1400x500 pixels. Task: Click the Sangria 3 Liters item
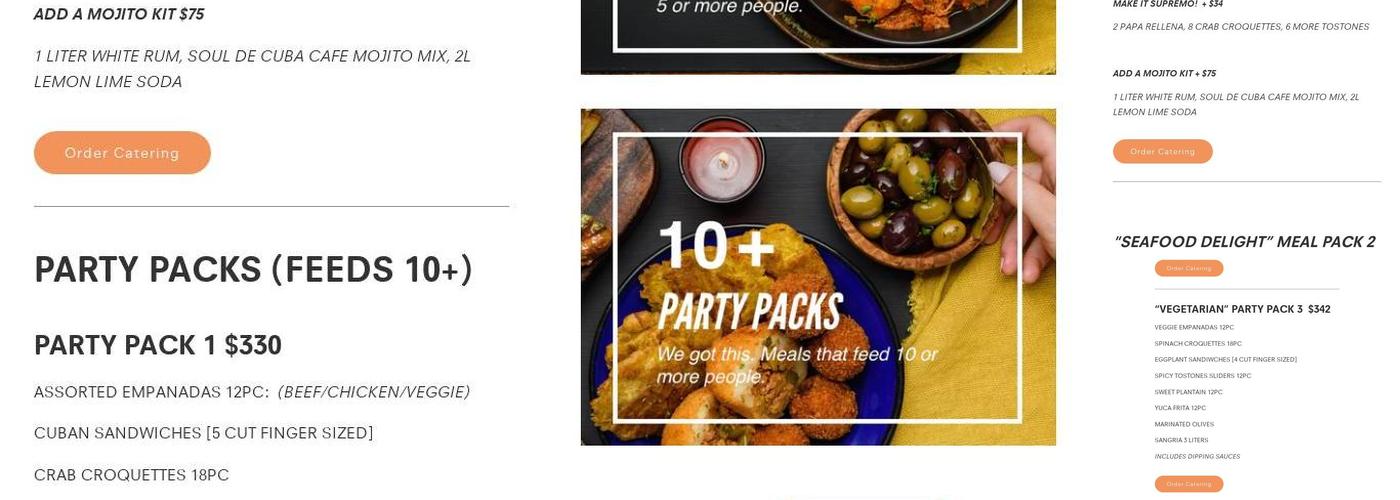(1181, 440)
